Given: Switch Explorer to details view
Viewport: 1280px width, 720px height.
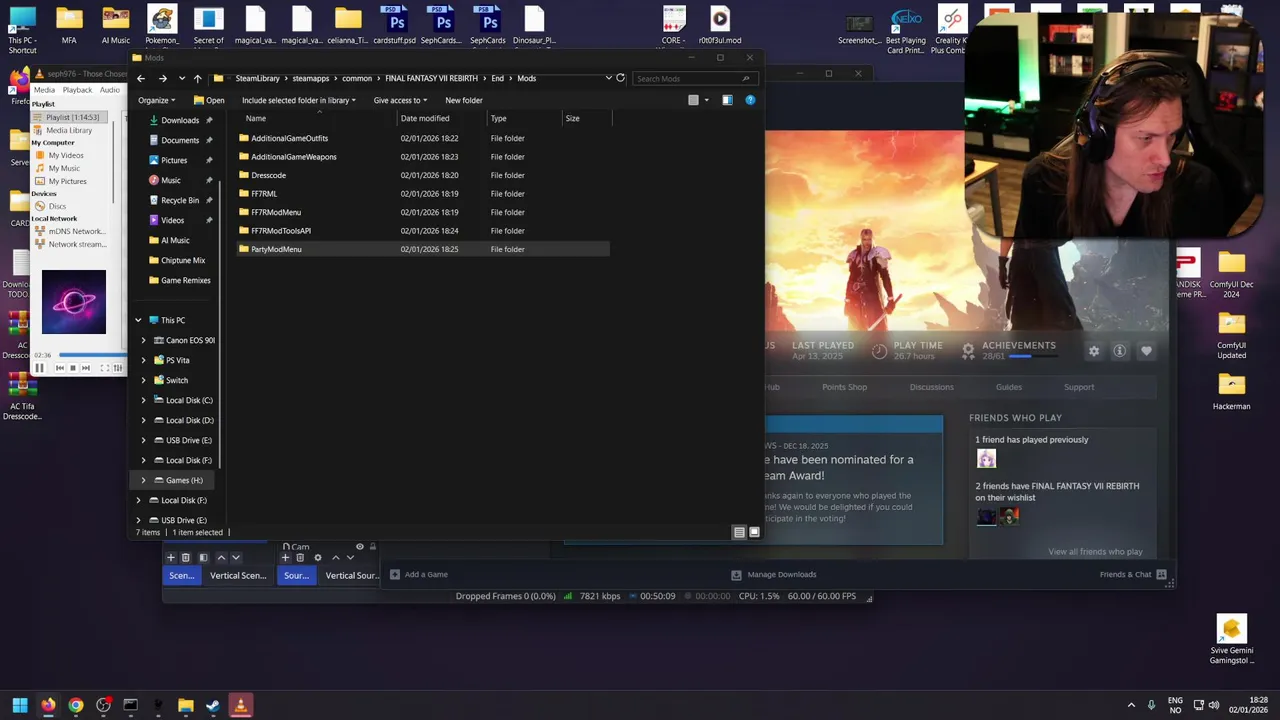Looking at the screenshot, I should 739,532.
